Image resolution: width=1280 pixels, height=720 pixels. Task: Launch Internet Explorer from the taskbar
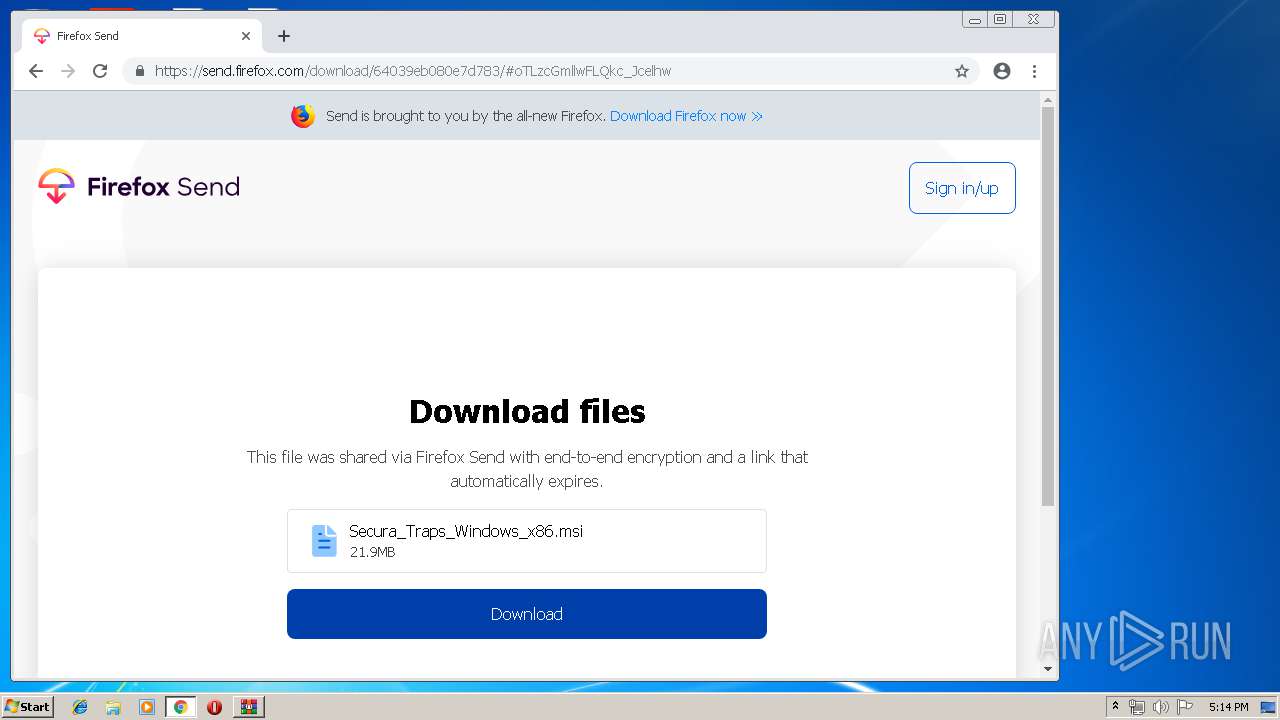80,707
